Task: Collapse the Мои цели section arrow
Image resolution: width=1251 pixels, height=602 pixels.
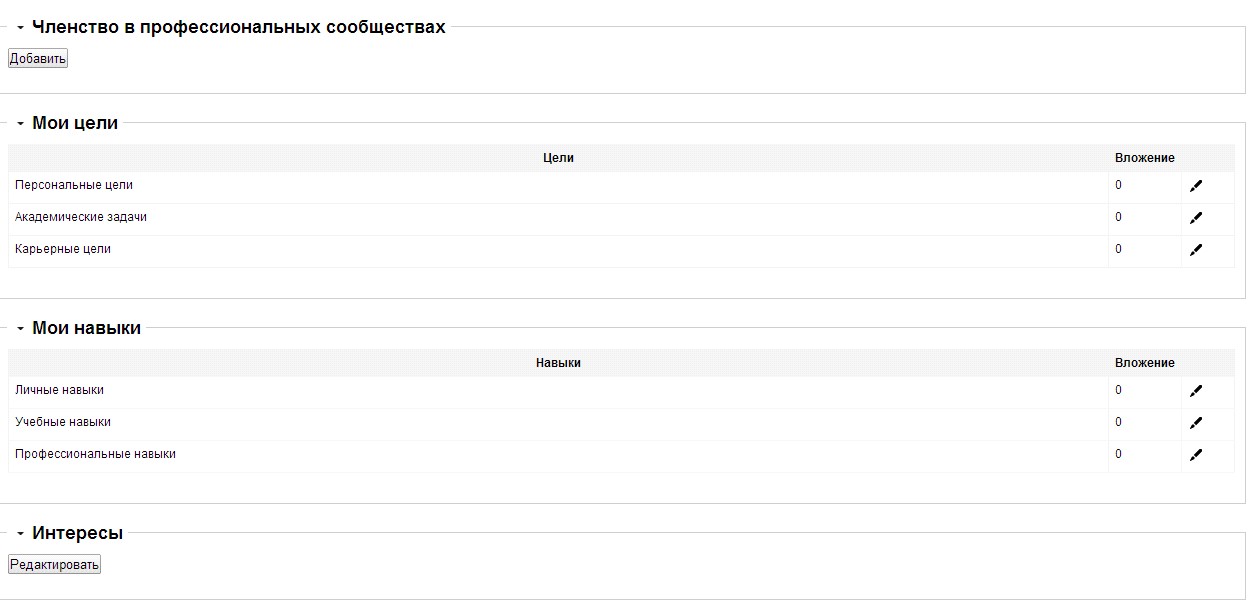Action: point(20,124)
